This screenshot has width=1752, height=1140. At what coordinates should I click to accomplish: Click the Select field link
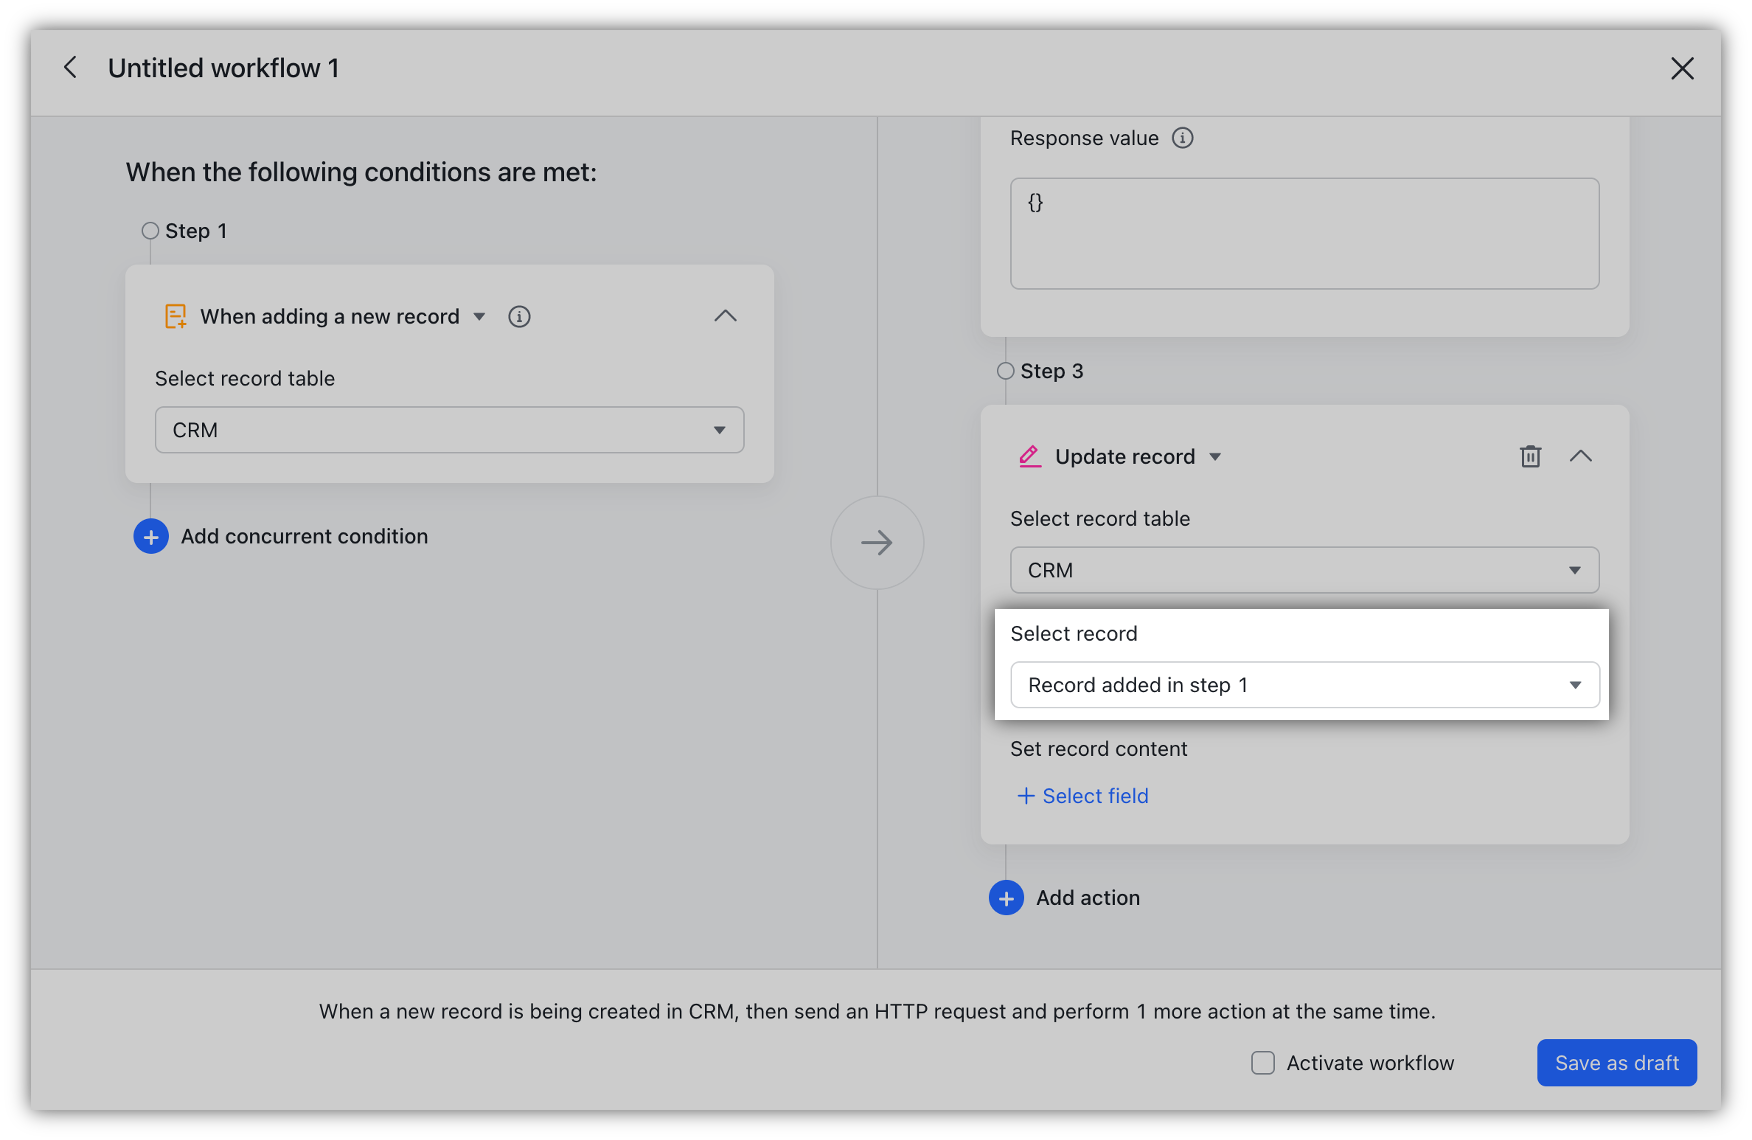pyautogui.click(x=1082, y=796)
